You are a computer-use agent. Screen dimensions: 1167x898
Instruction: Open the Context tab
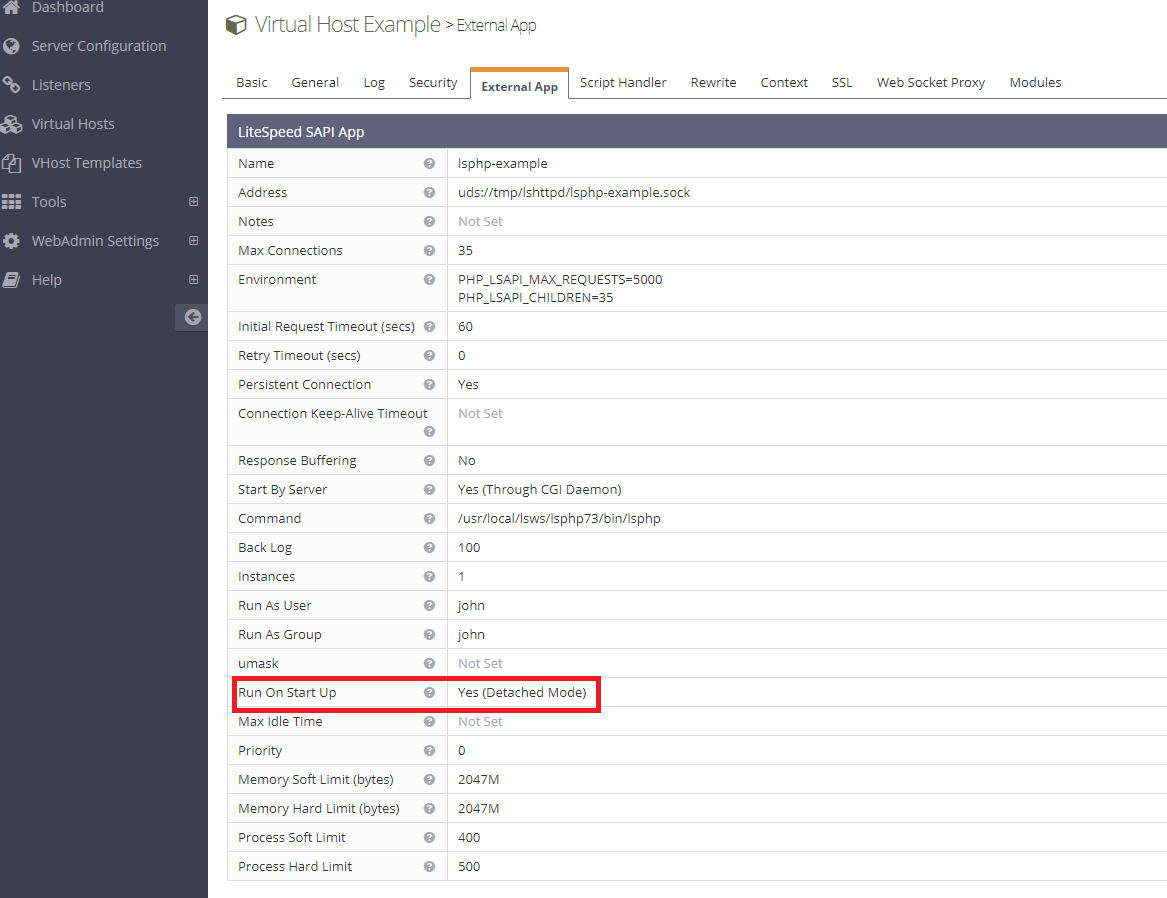[x=784, y=83]
